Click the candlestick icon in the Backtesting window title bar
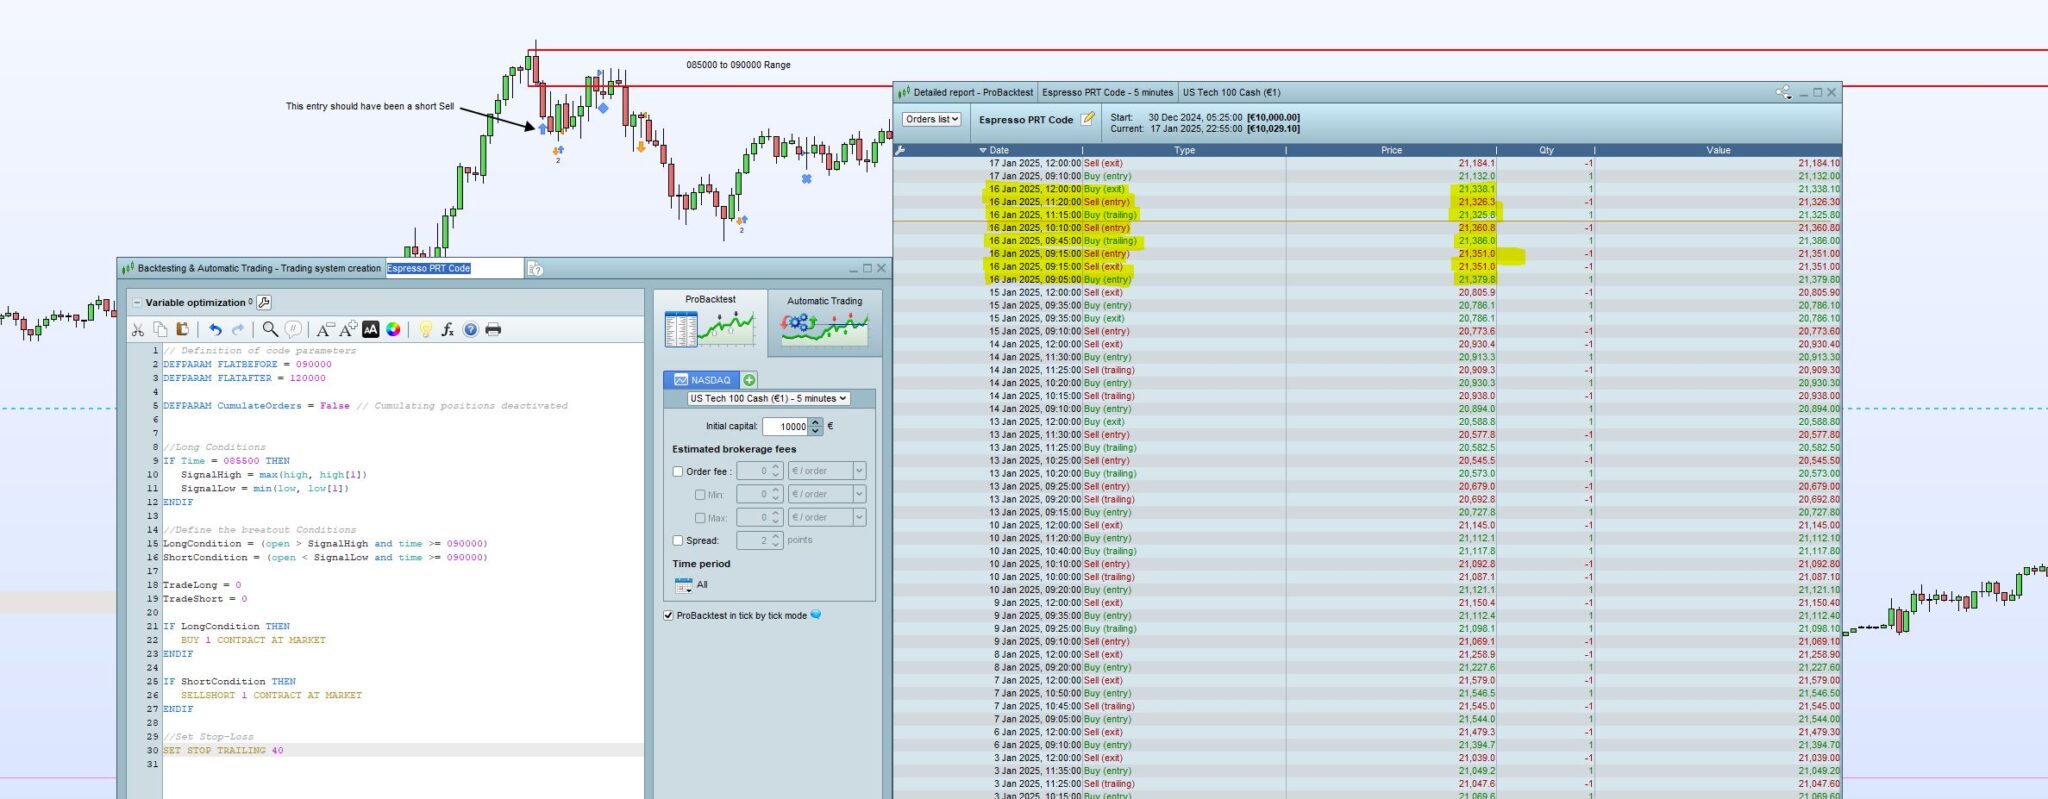The width and height of the screenshot is (2048, 799). pyautogui.click(x=127, y=268)
